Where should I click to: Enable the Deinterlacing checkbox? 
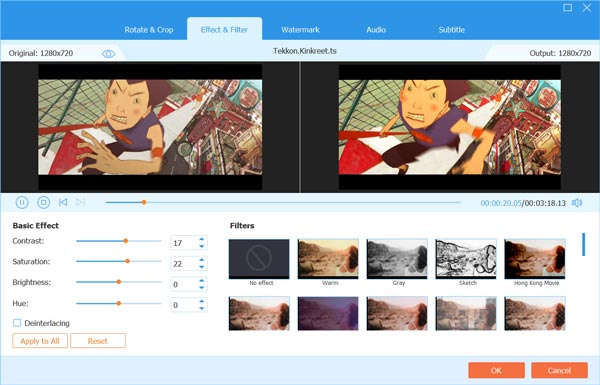17,323
